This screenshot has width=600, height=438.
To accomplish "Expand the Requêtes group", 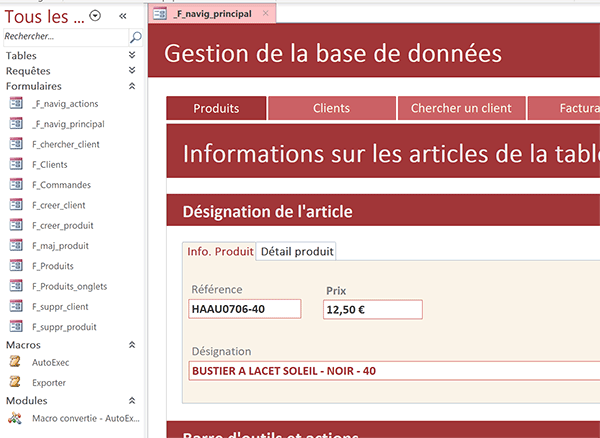I will [x=132, y=70].
